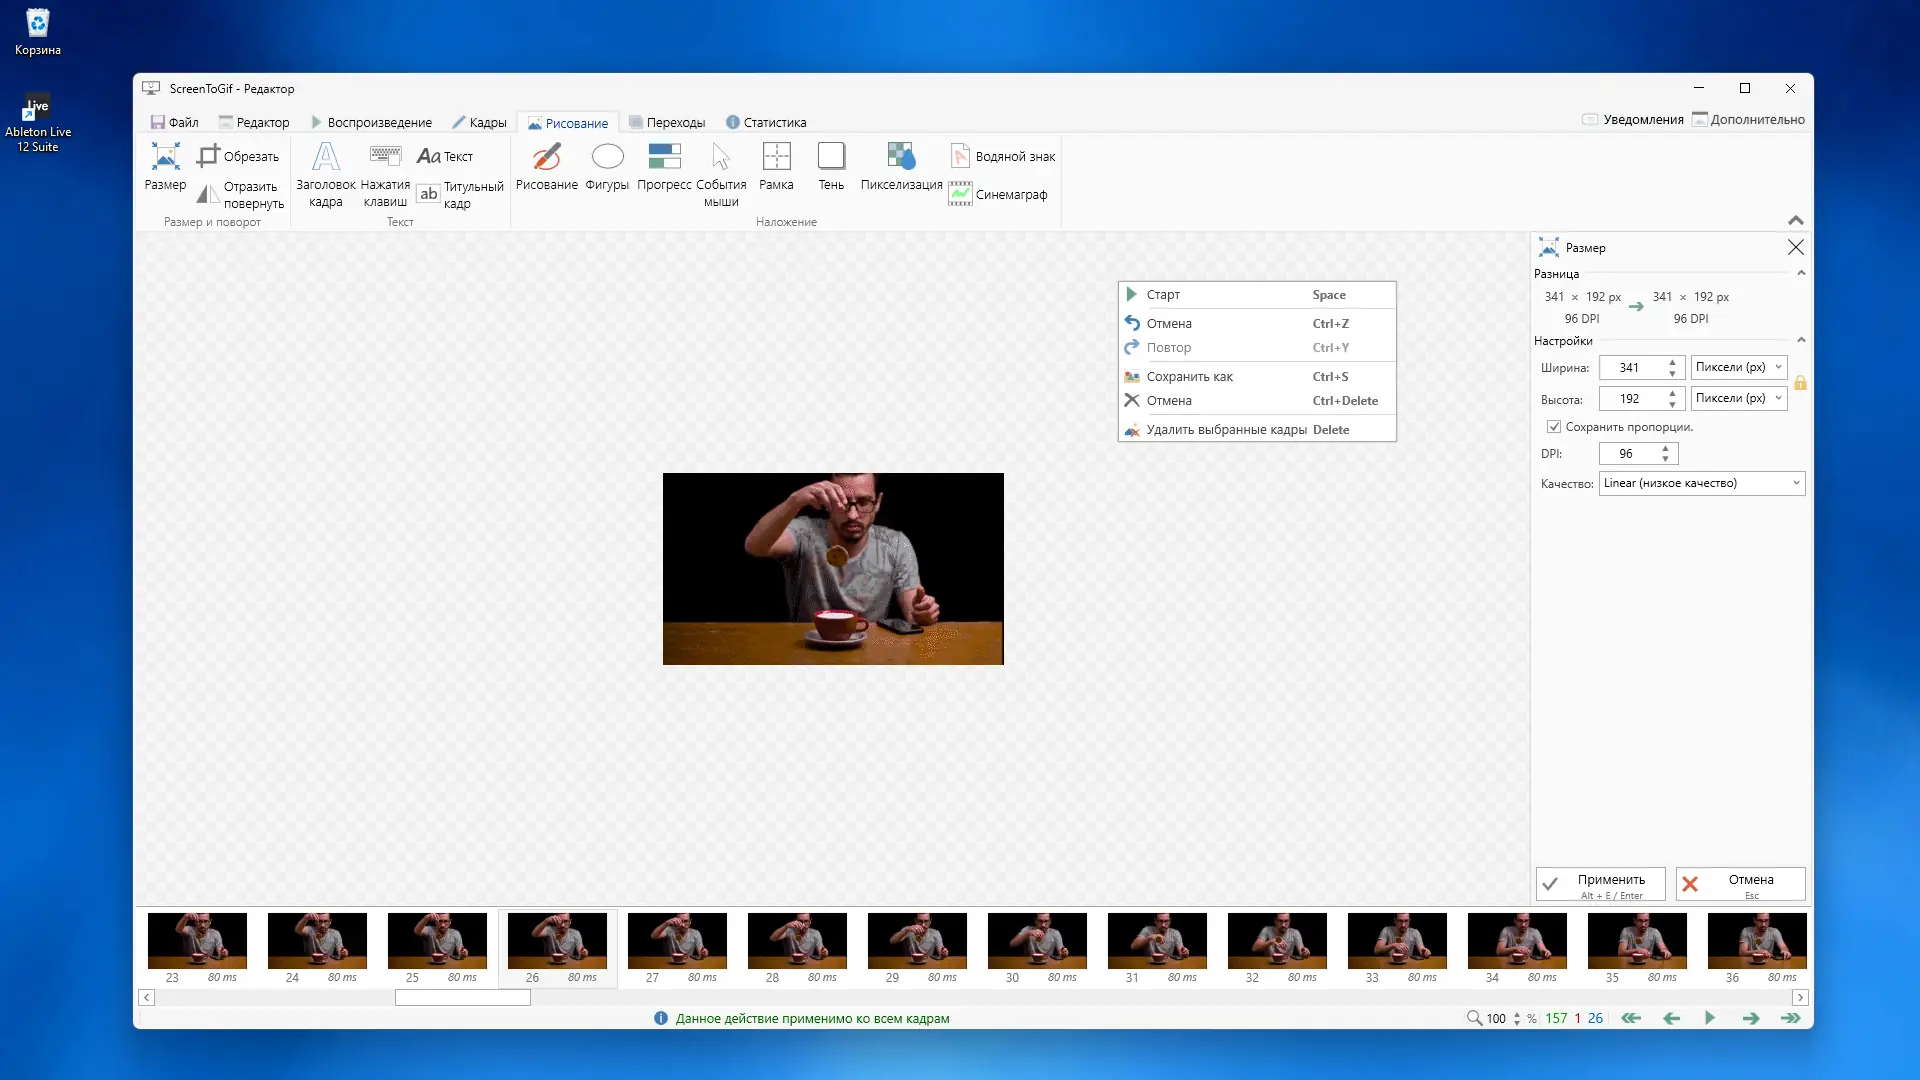1920x1080 pixels.
Task: Select frame 30 thumbnail in timeline
Action: 1037,940
